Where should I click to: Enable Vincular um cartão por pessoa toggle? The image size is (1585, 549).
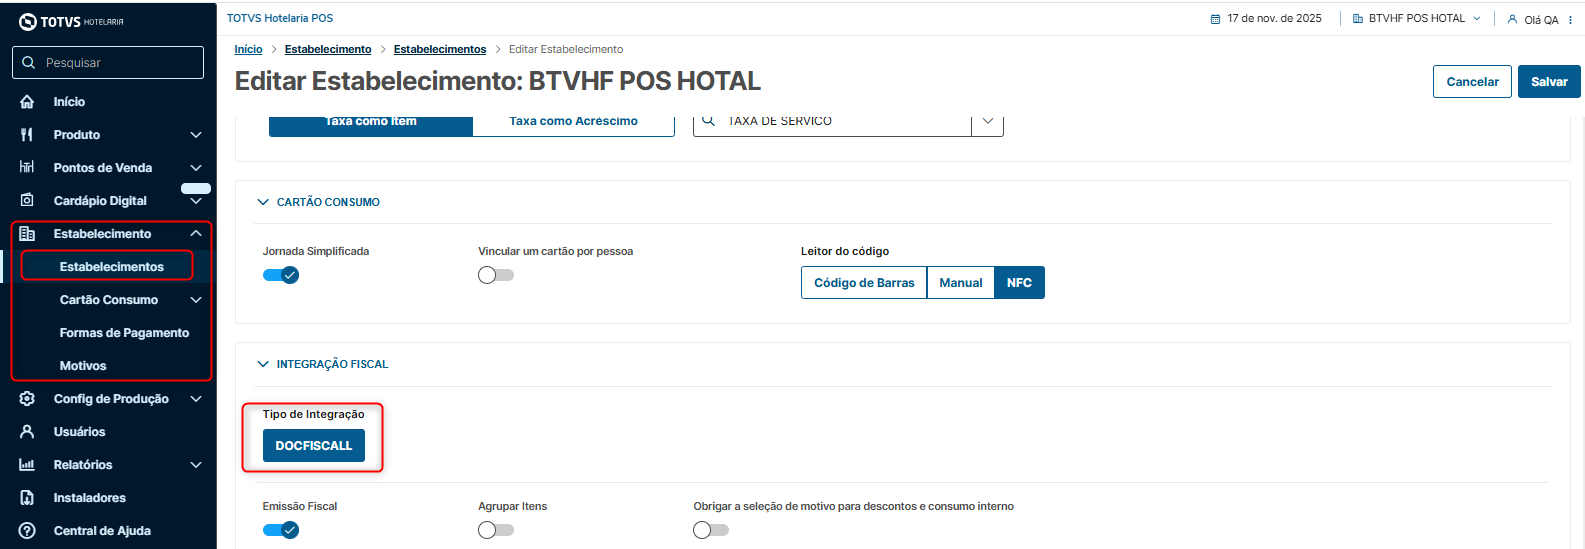tap(496, 275)
